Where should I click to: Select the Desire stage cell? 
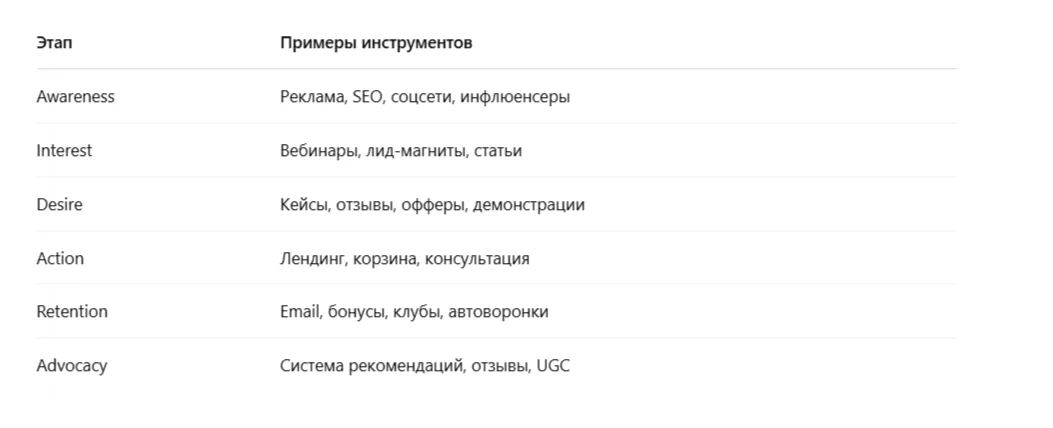59,204
